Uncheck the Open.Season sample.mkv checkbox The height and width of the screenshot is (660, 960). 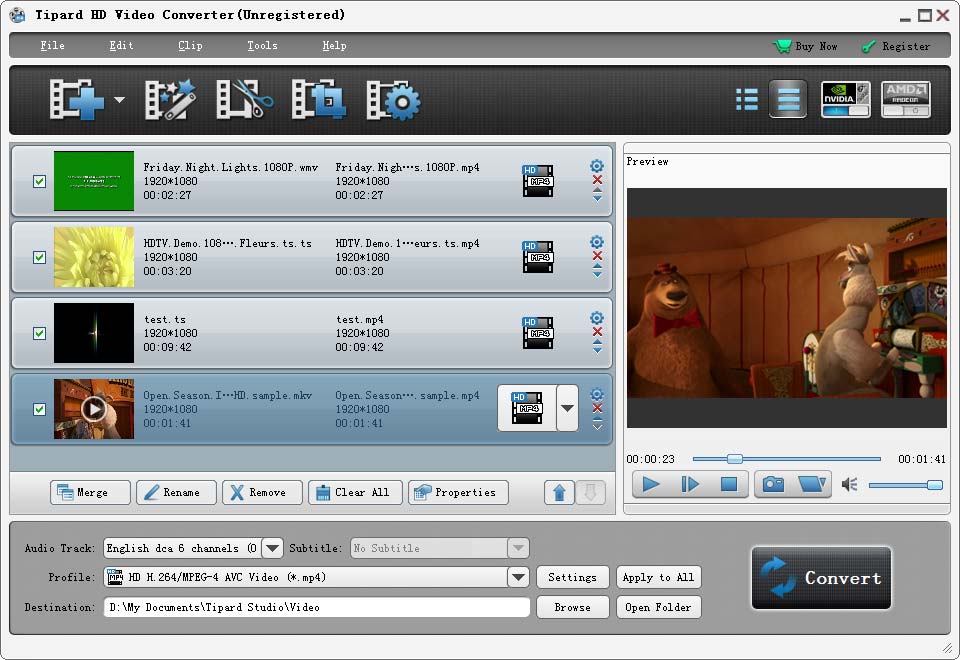click(40, 409)
